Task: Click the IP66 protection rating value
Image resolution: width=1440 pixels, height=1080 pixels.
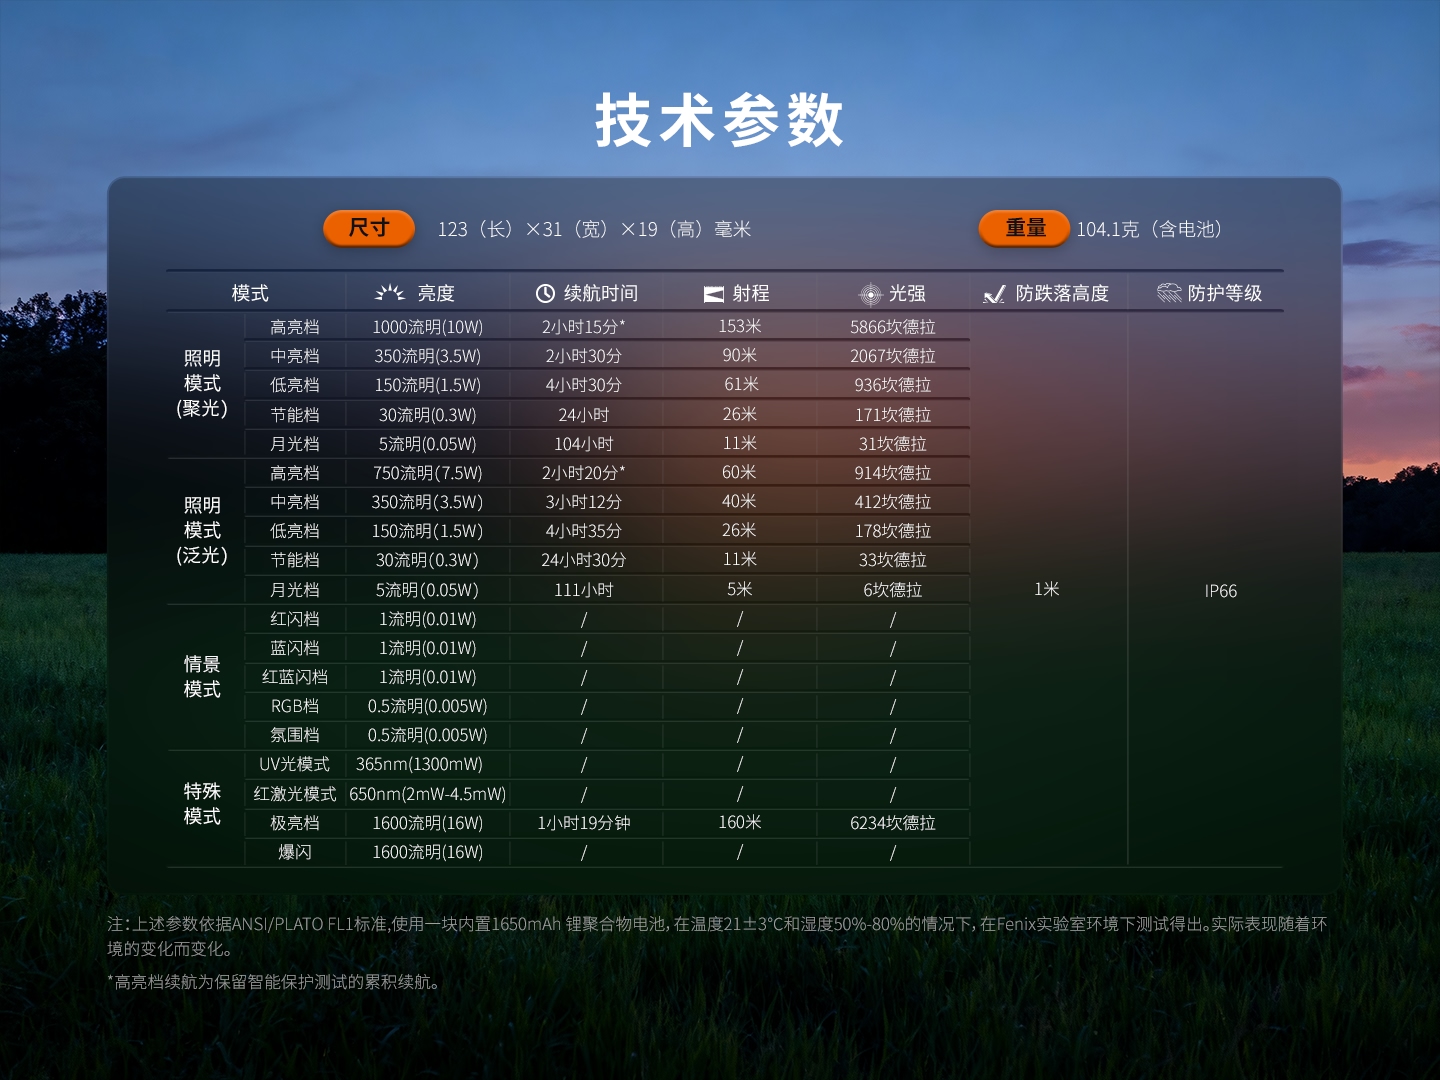Action: (1220, 591)
